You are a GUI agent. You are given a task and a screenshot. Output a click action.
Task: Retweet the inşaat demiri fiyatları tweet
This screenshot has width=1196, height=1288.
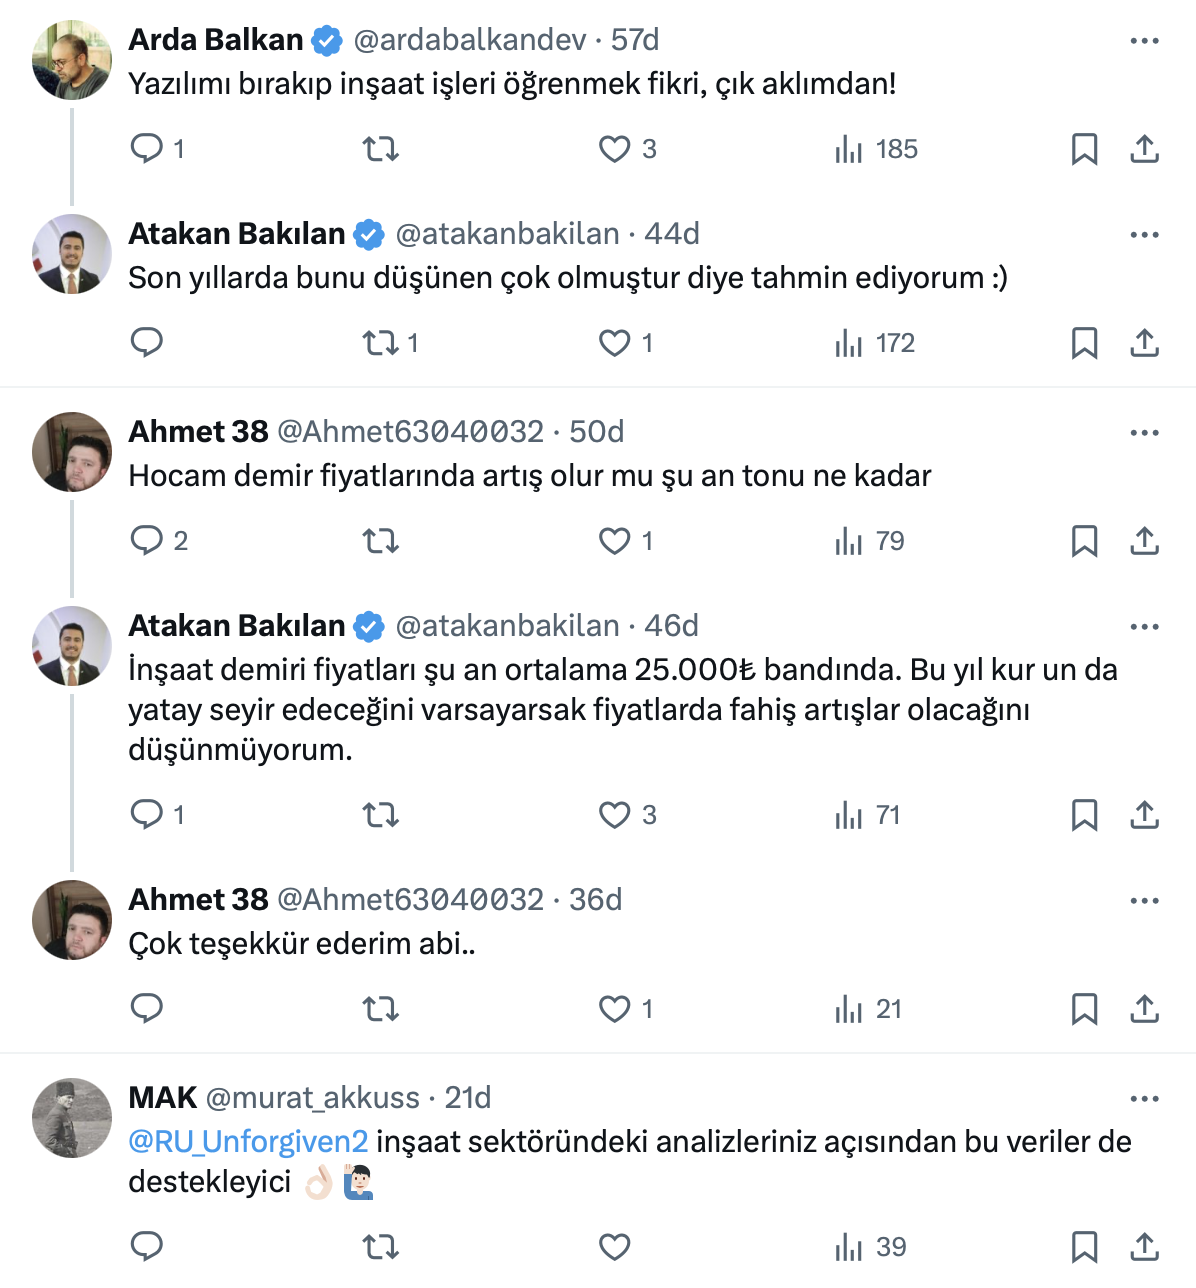[x=381, y=815]
